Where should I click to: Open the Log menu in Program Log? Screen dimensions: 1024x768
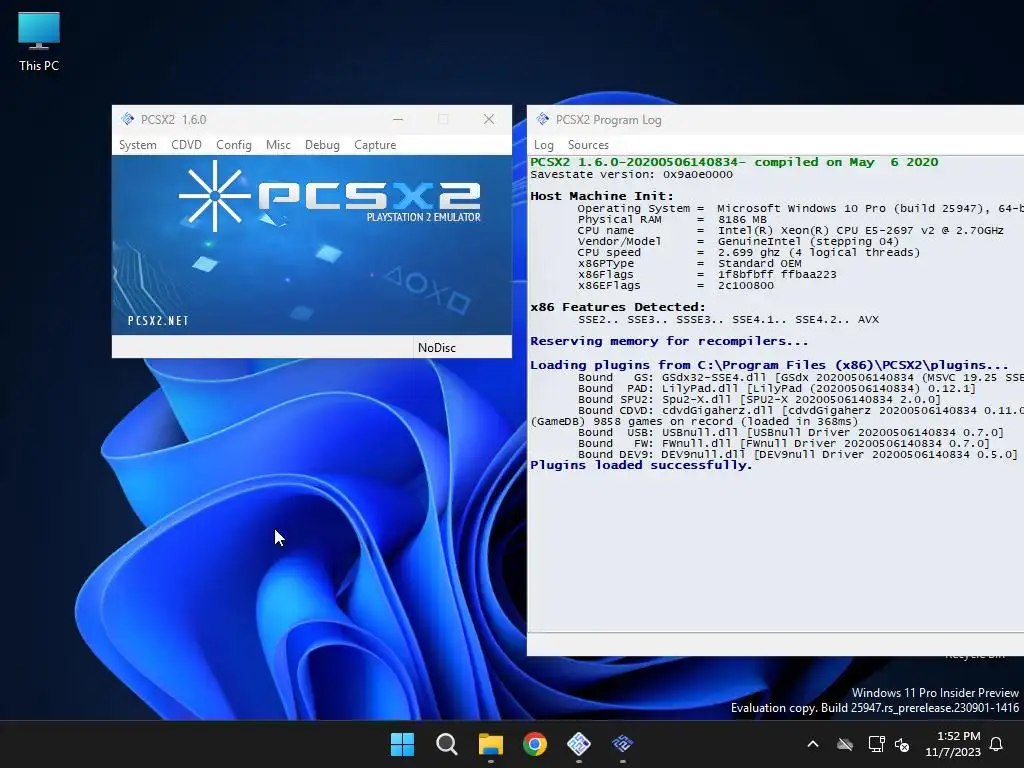point(543,145)
